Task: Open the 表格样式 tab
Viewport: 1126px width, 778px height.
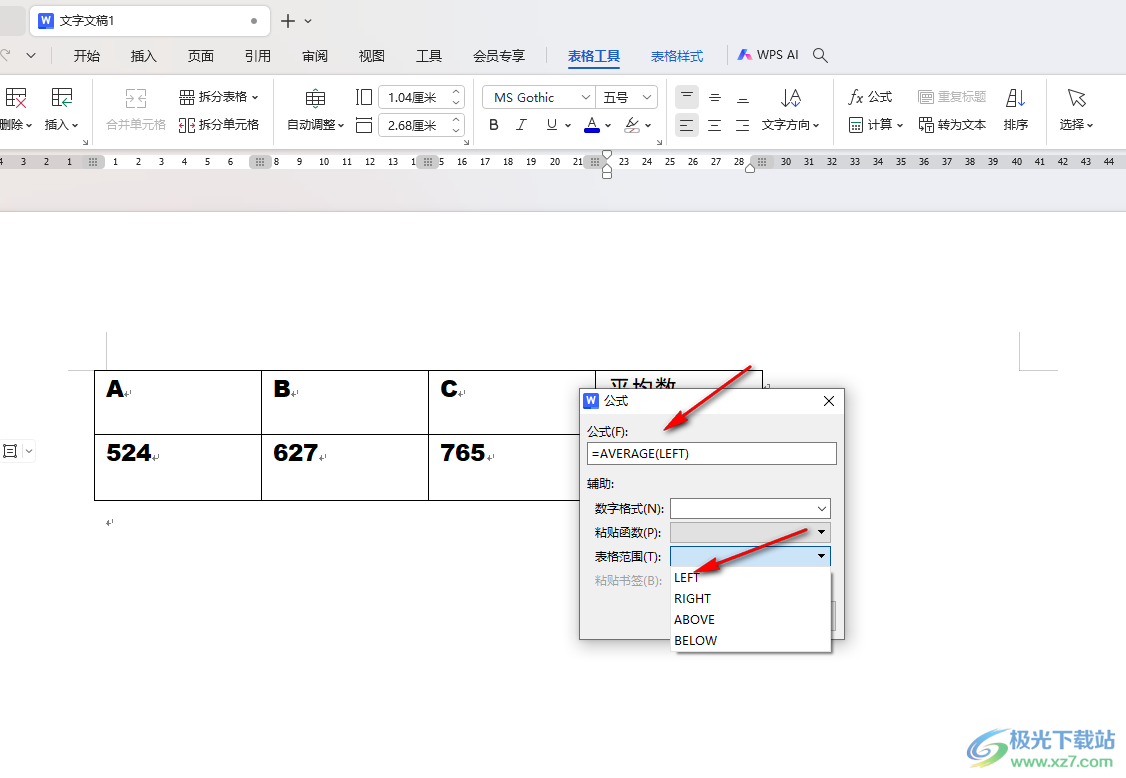Action: pyautogui.click(x=676, y=55)
